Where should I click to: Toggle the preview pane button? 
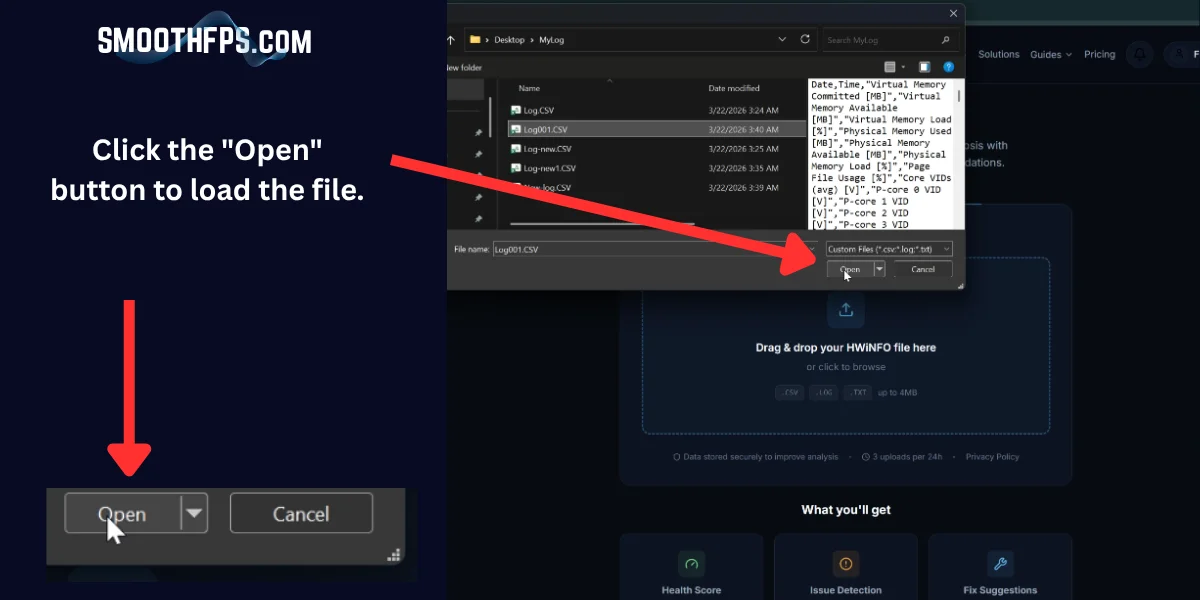pyautogui.click(x=923, y=66)
